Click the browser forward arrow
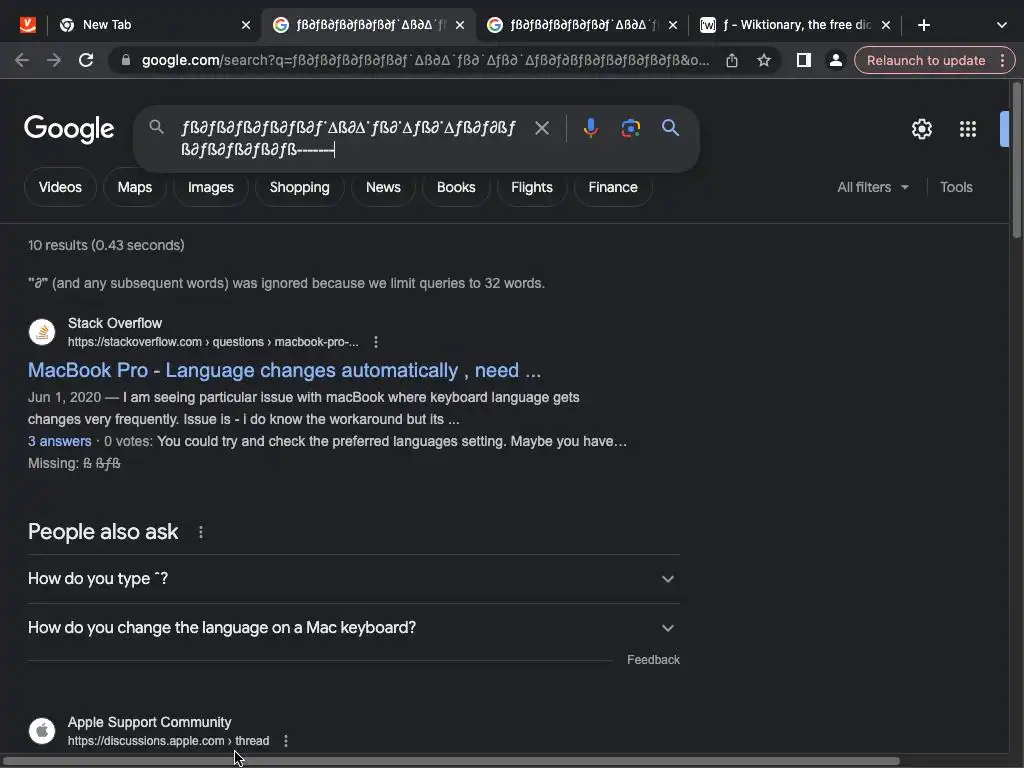Image resolution: width=1024 pixels, height=768 pixels. click(54, 60)
